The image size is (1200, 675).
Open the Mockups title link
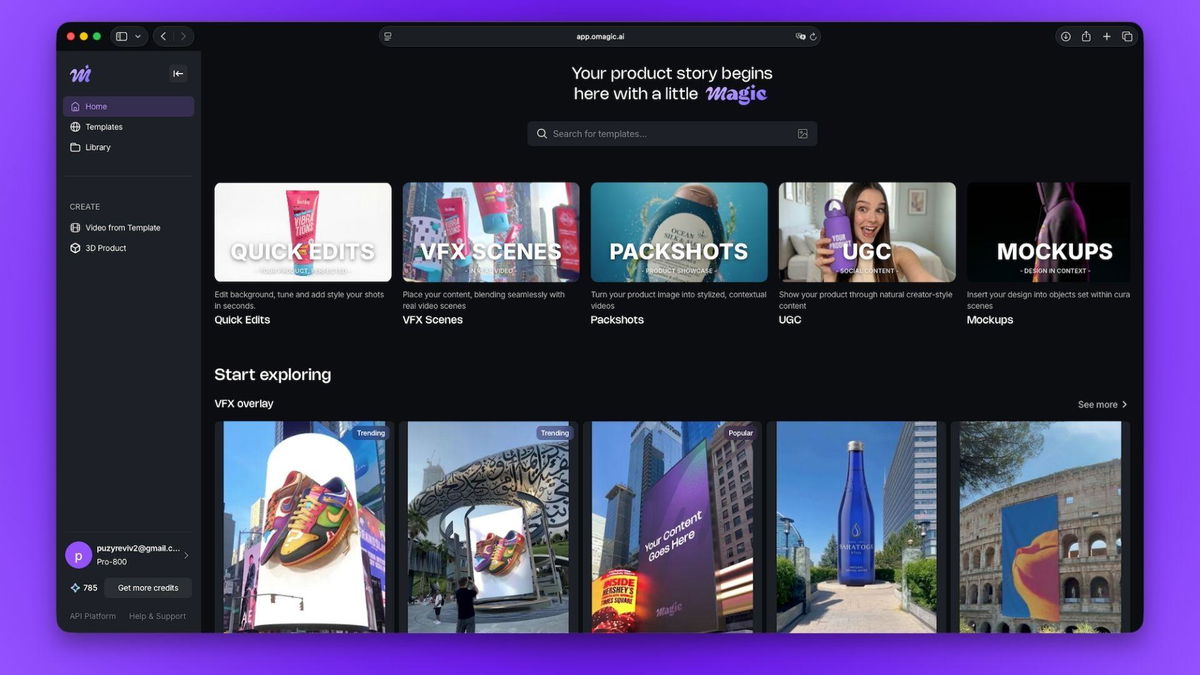click(x=990, y=320)
